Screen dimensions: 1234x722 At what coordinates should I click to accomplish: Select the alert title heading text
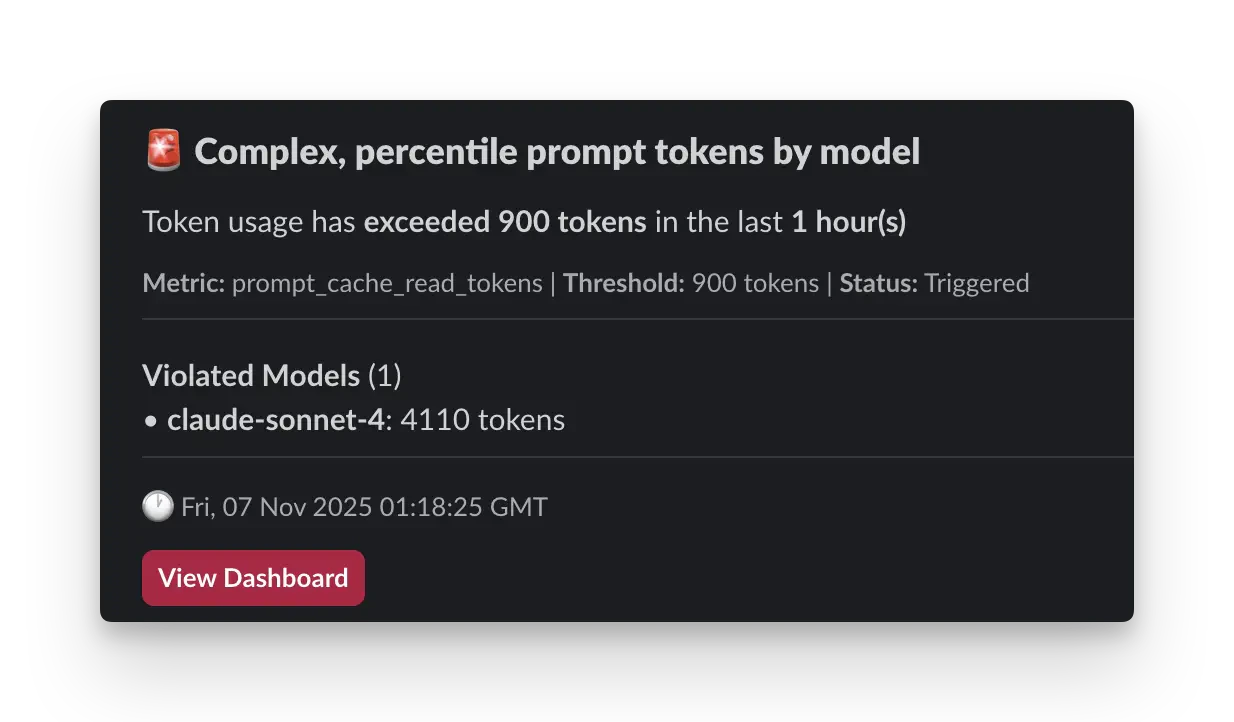(x=556, y=152)
